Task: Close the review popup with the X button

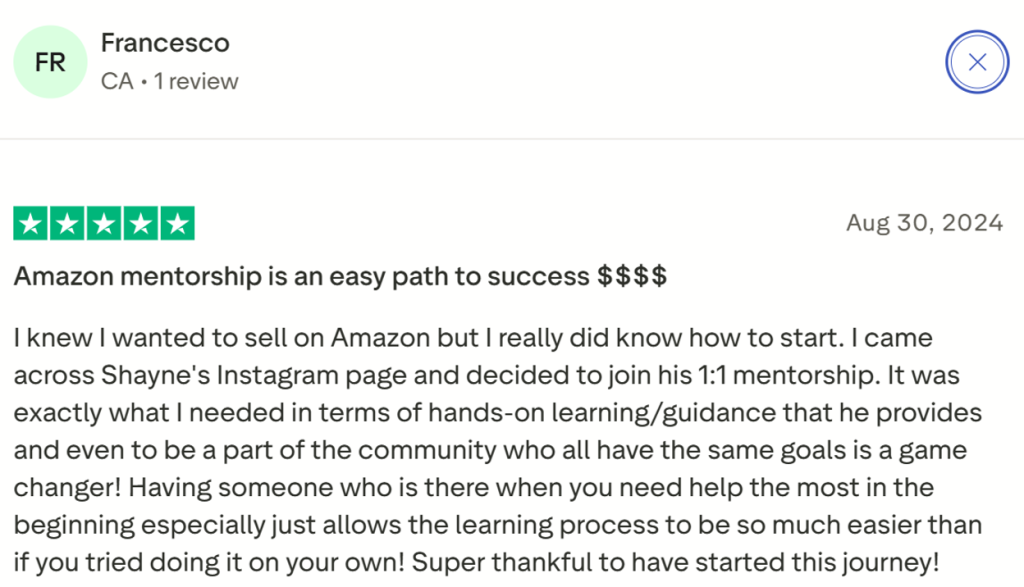Action: coord(977,61)
